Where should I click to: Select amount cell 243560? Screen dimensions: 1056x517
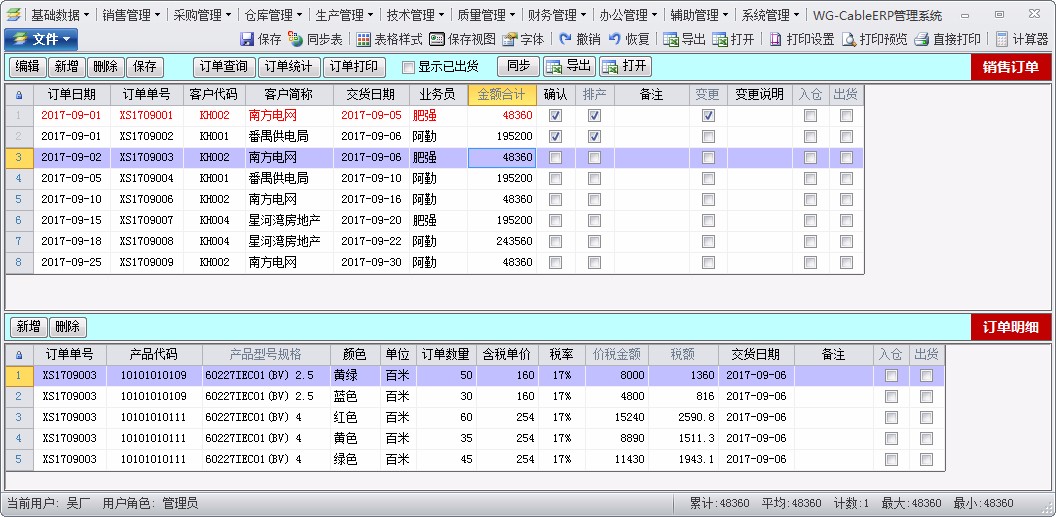click(x=502, y=241)
